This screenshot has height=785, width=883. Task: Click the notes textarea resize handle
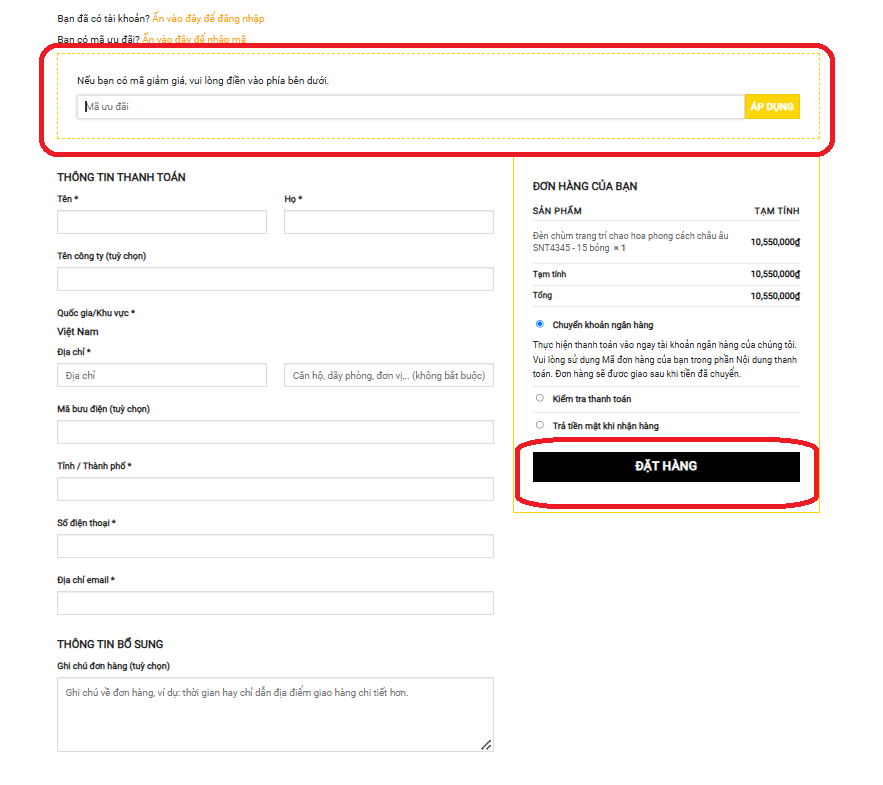tap(486, 744)
